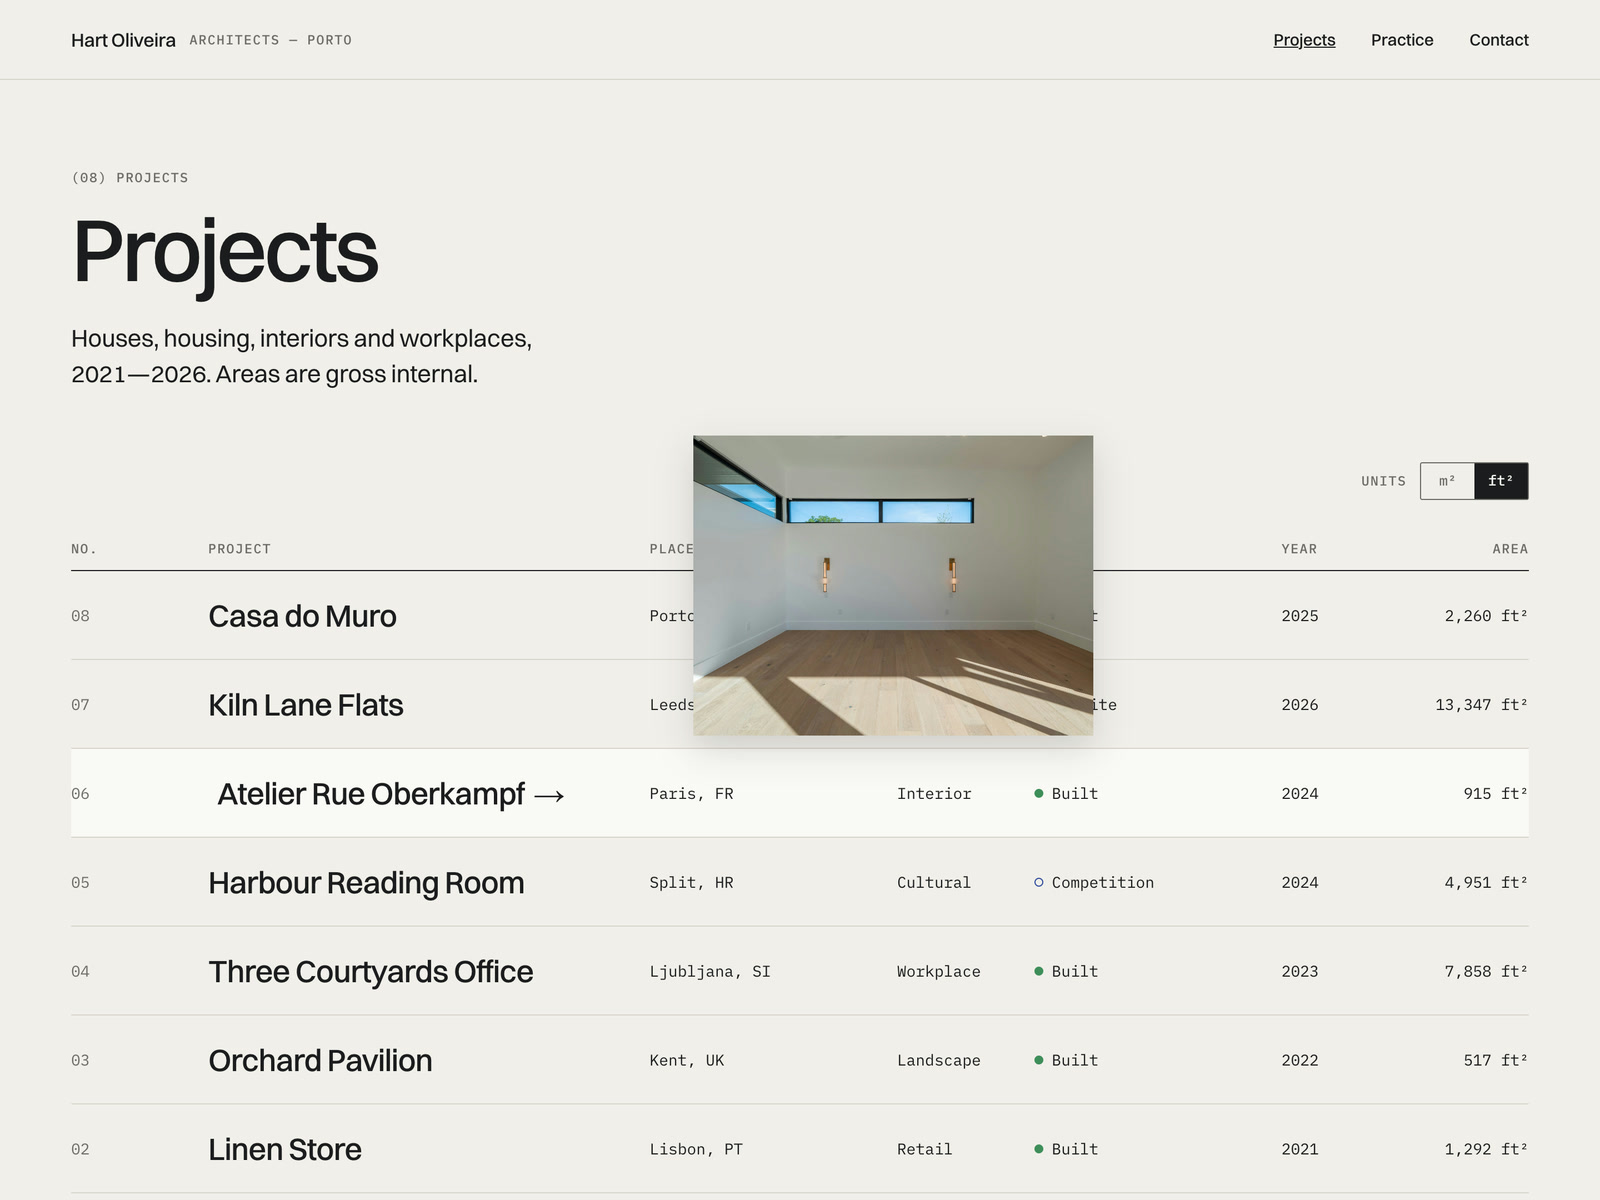Image resolution: width=1600 pixels, height=1200 pixels.
Task: Click the green Built status dot for Atelier Rue Oberkampf
Action: point(1039,794)
